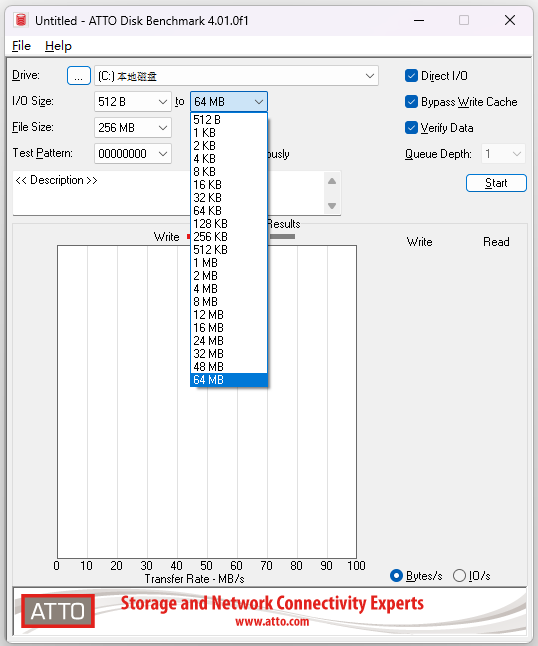Open the I/O Size start 512 B dropdown
Image resolution: width=538 pixels, height=646 pixels.
(133, 102)
